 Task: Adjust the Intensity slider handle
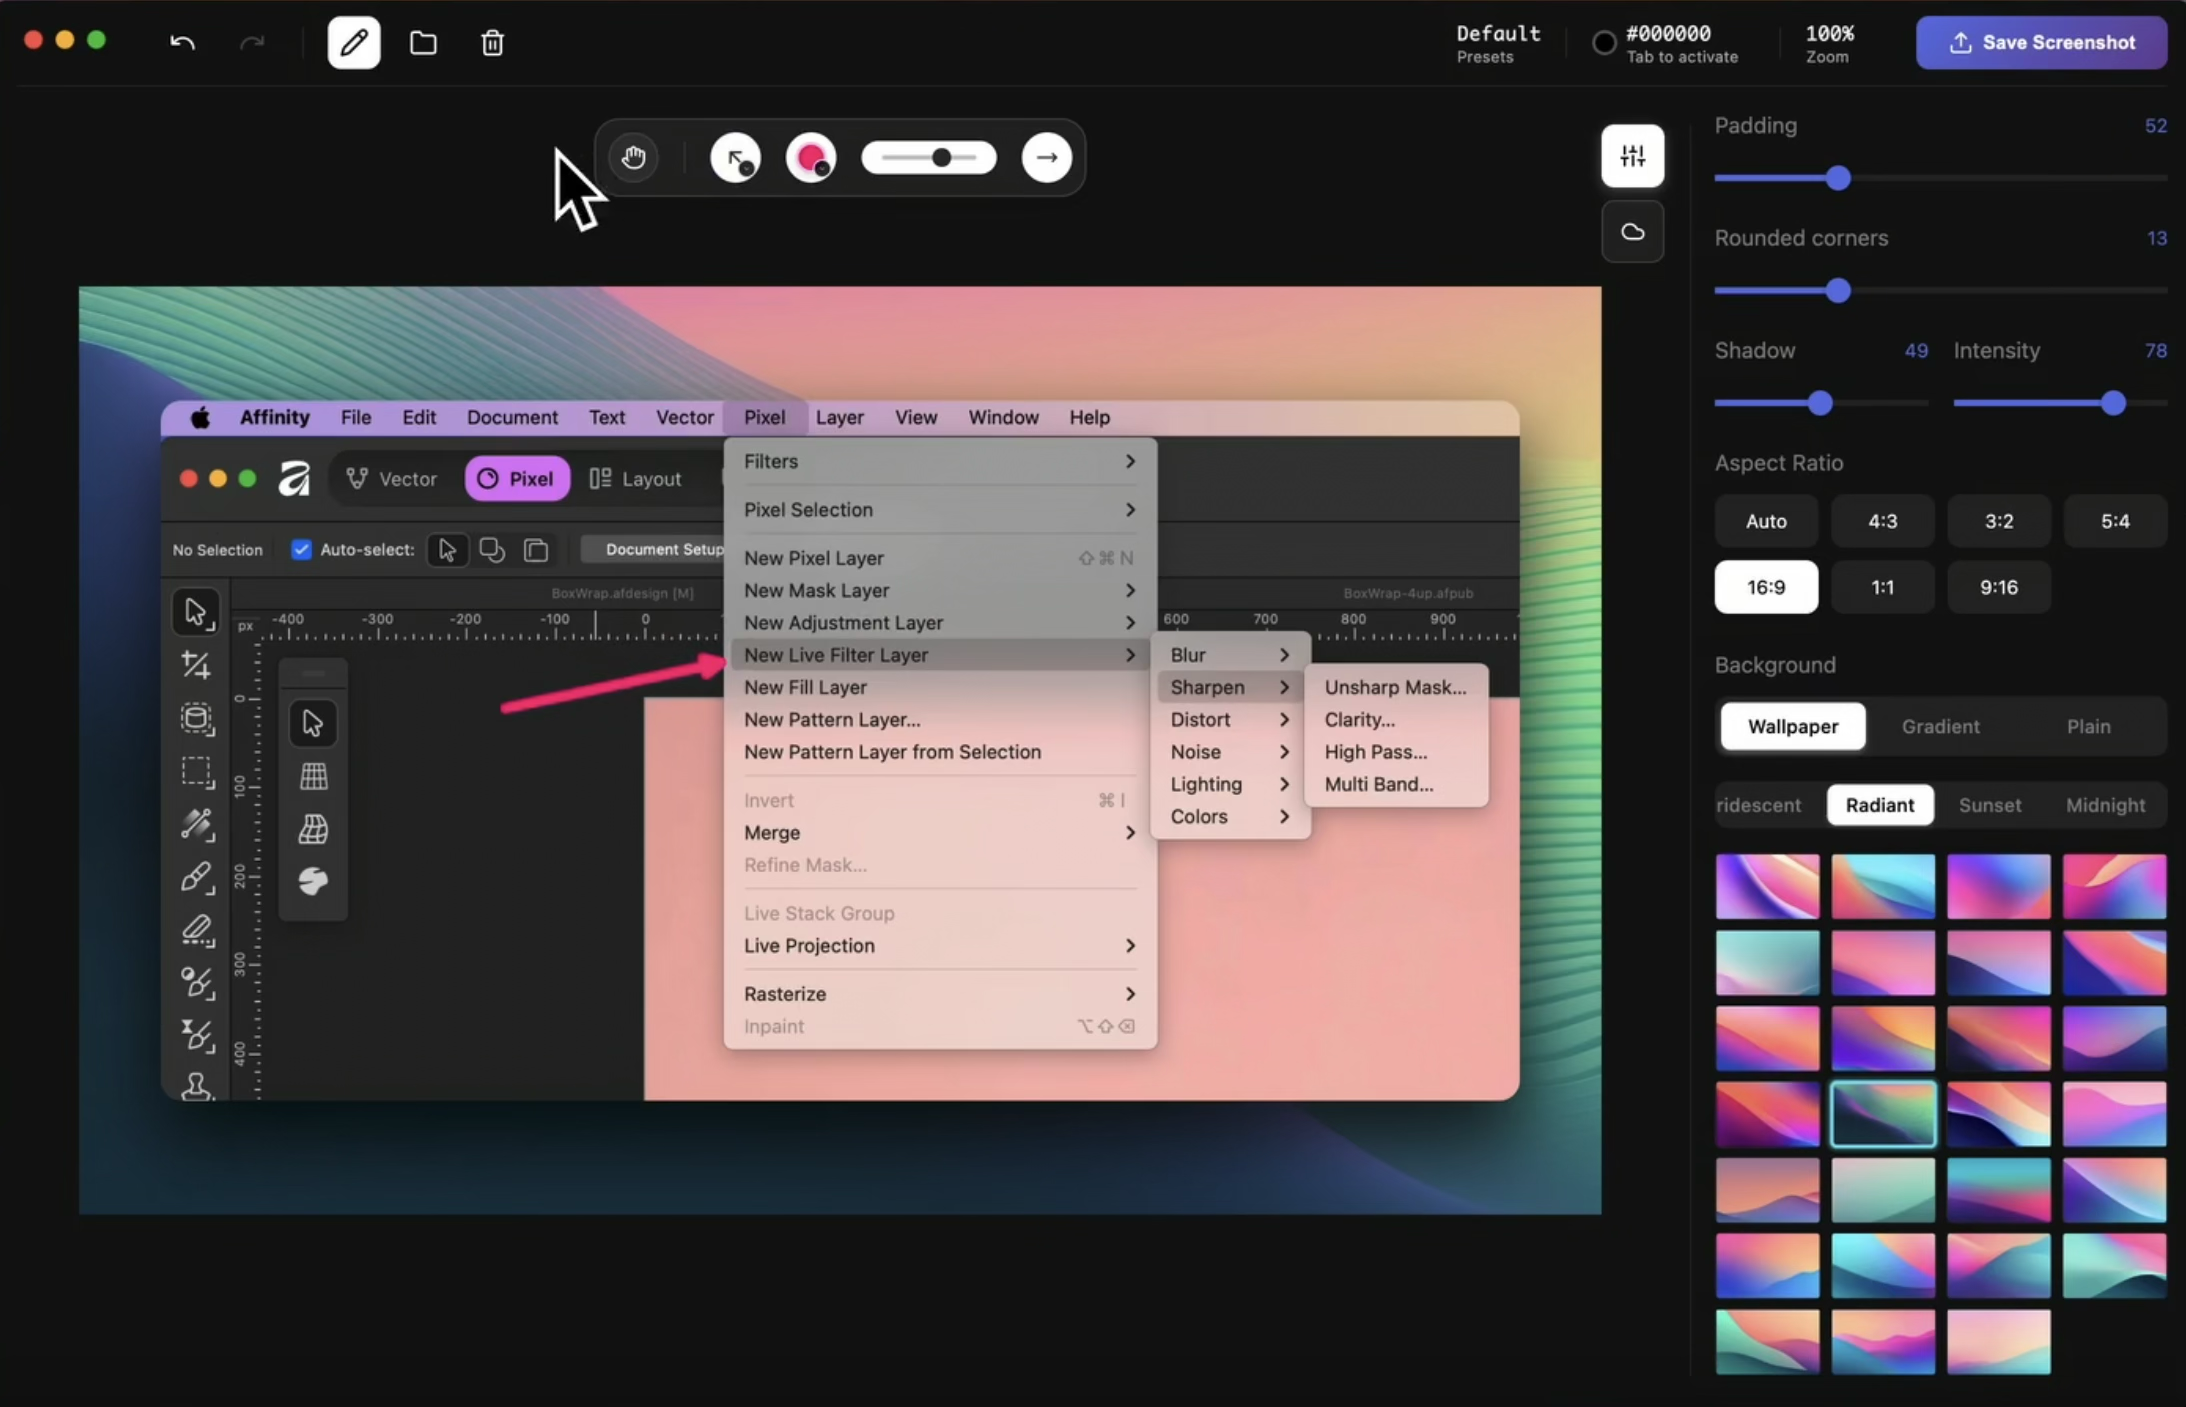point(2113,404)
